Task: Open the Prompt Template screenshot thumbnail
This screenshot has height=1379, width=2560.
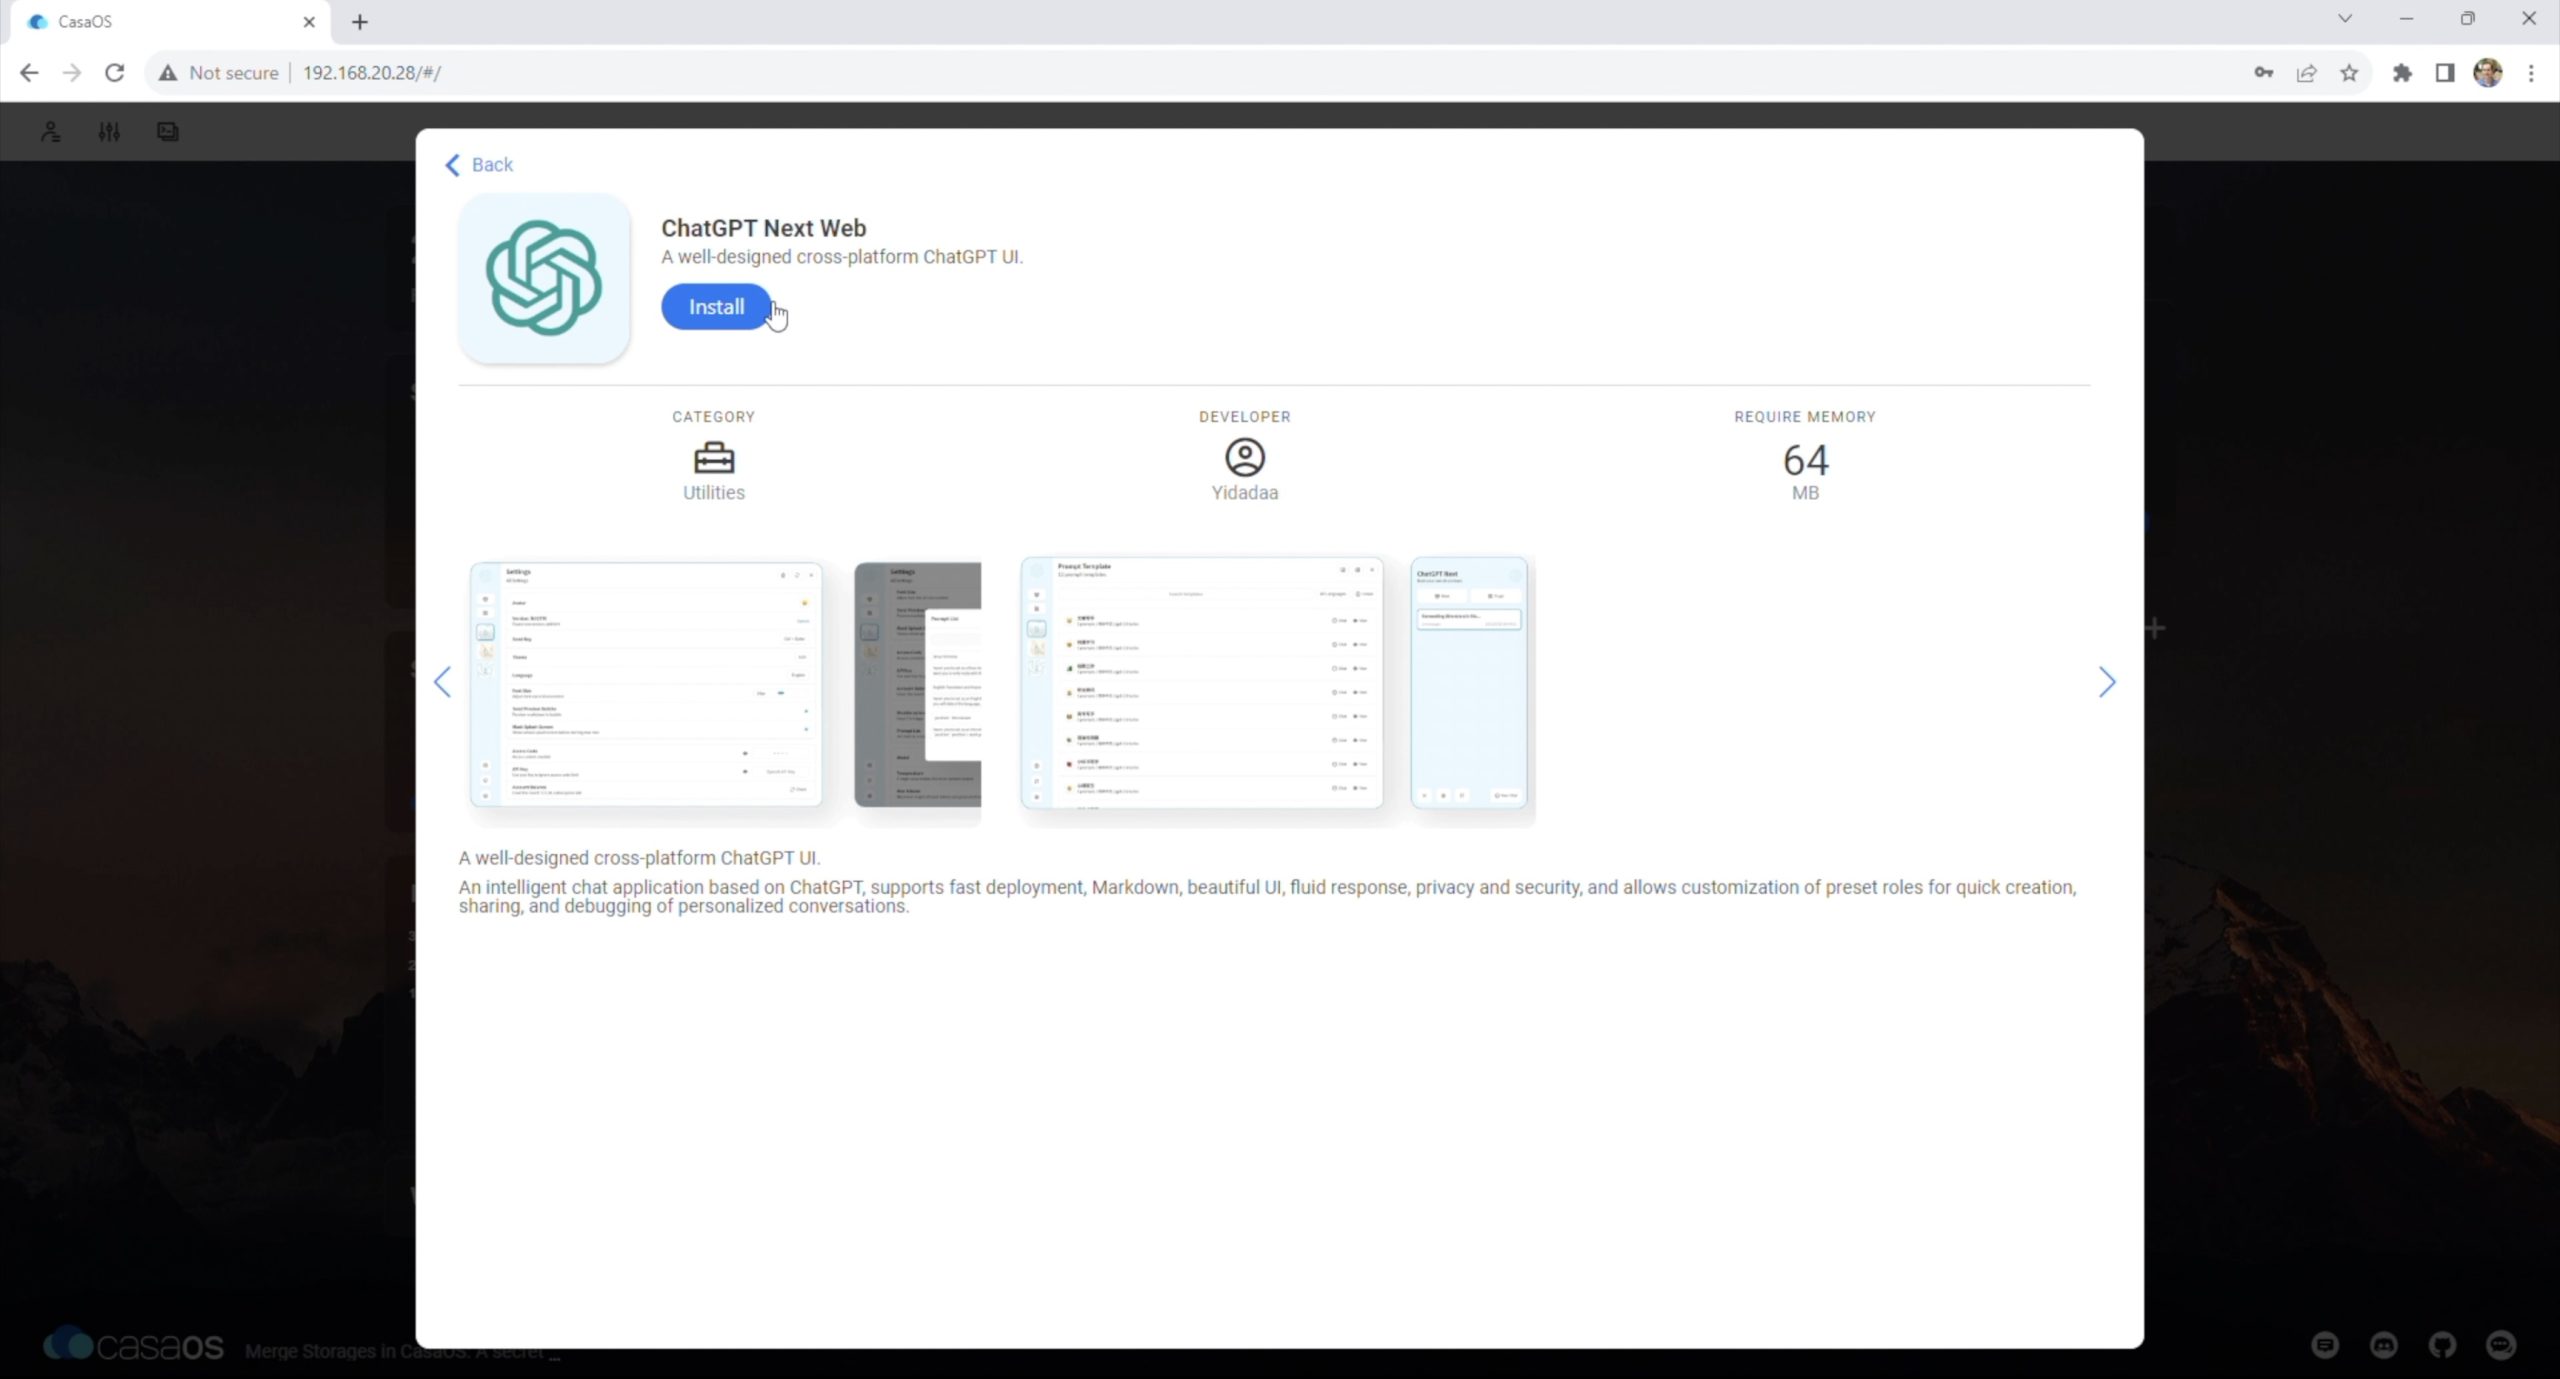Action: [1201, 683]
